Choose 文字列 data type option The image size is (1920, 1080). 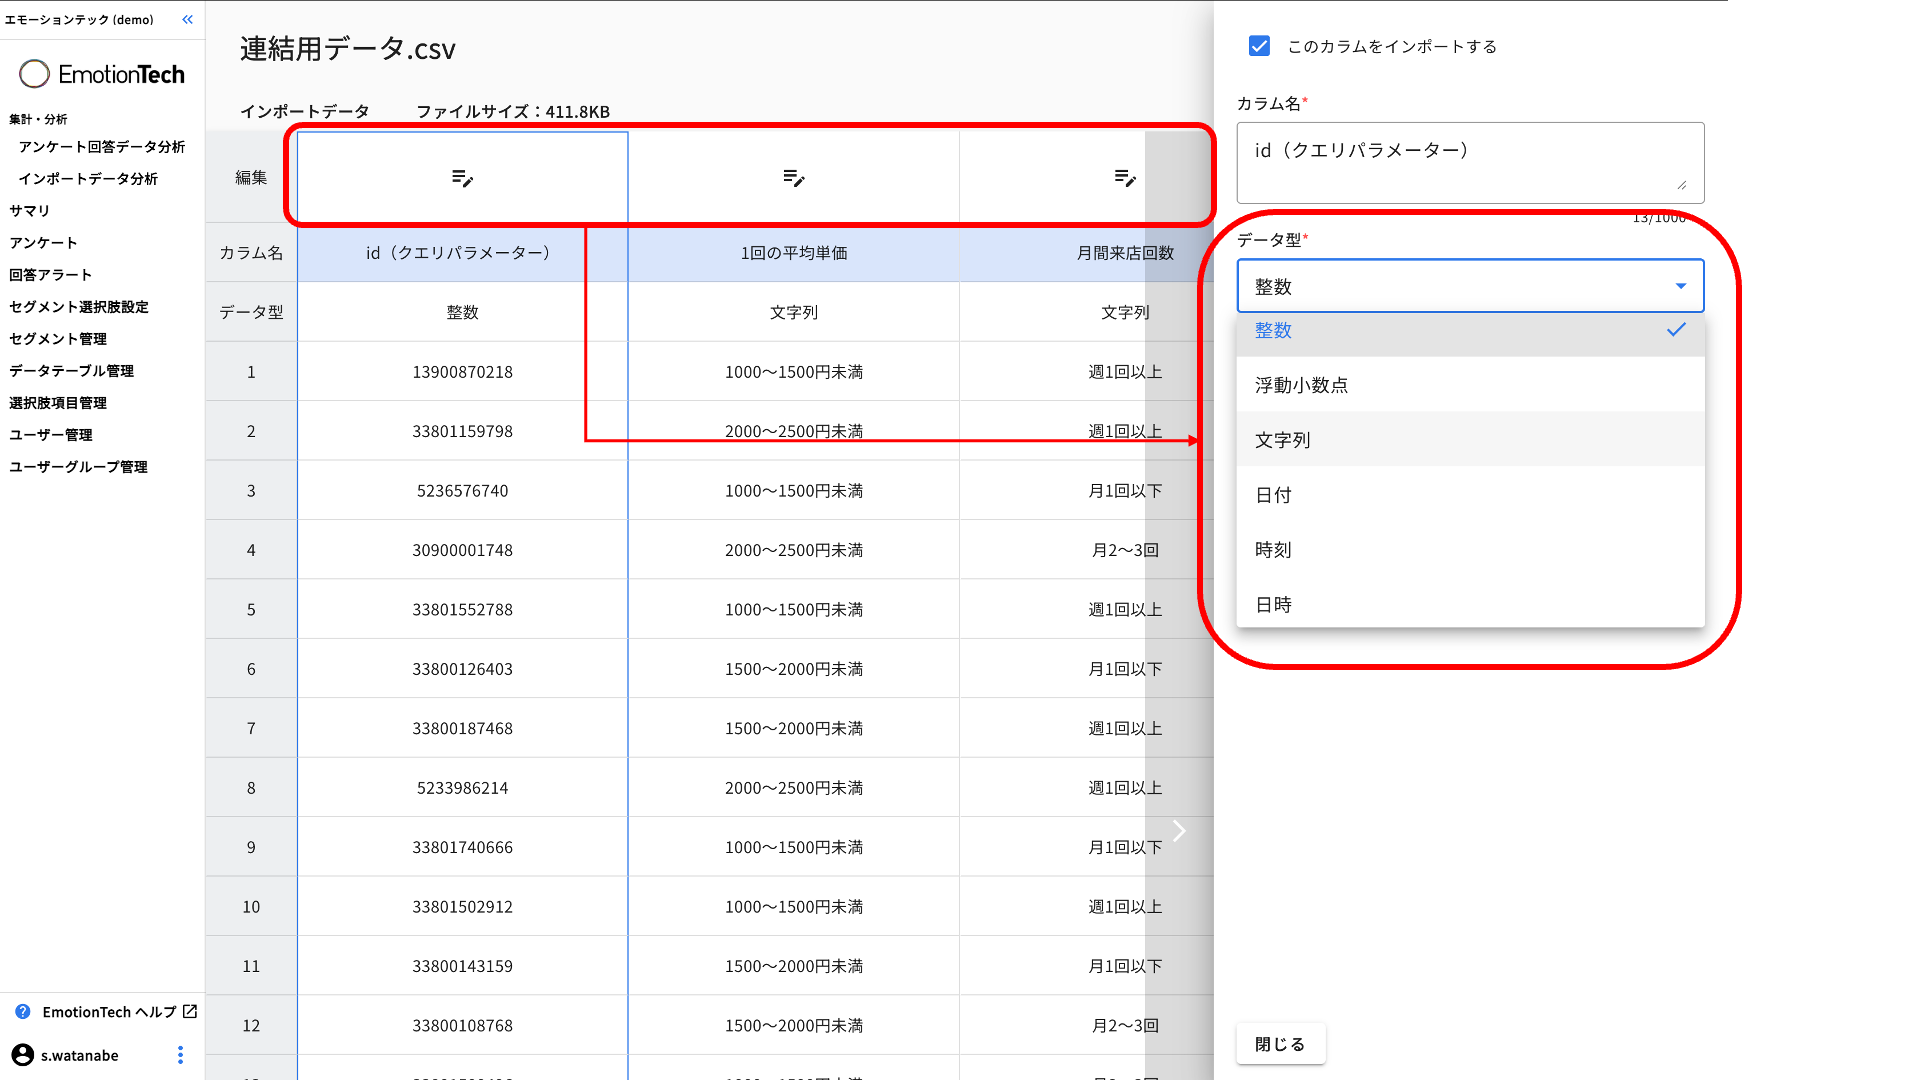coord(1282,440)
